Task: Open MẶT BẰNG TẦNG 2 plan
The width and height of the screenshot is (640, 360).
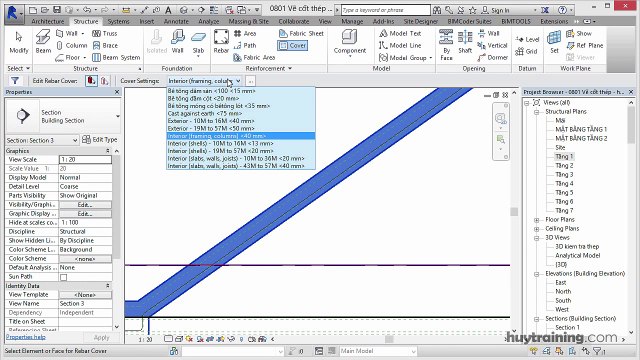Action: (x=581, y=138)
